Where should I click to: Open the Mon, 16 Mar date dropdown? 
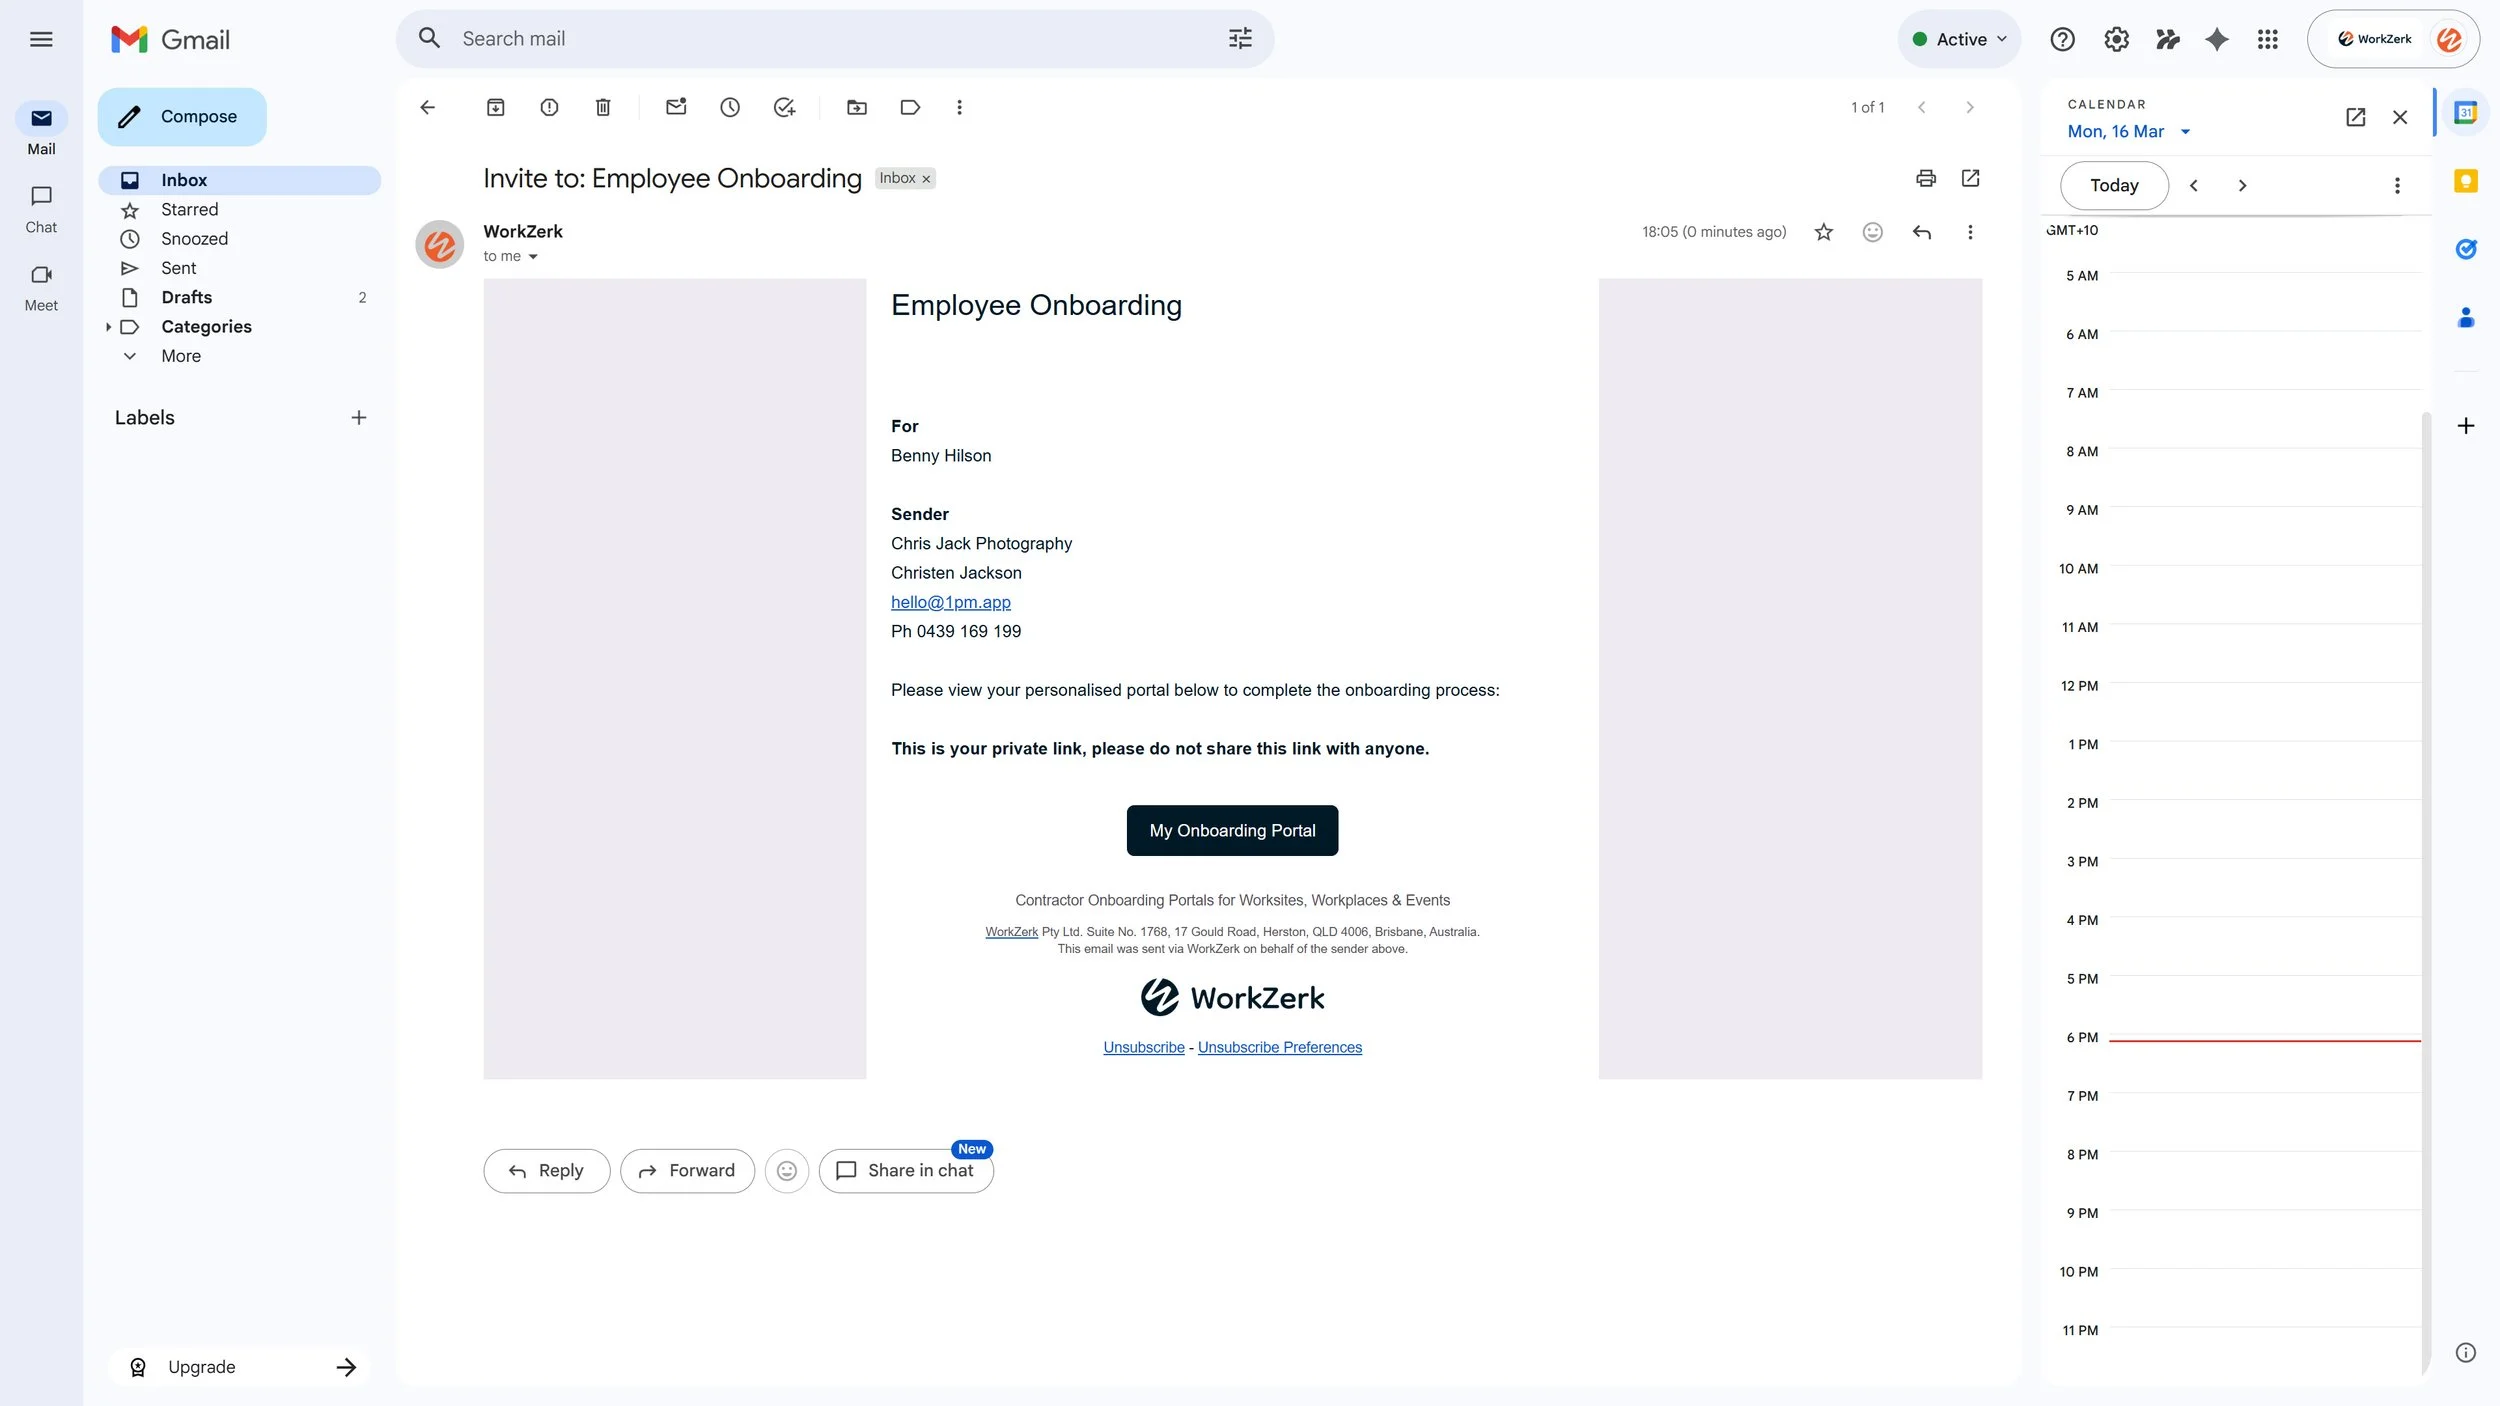(x=2128, y=132)
